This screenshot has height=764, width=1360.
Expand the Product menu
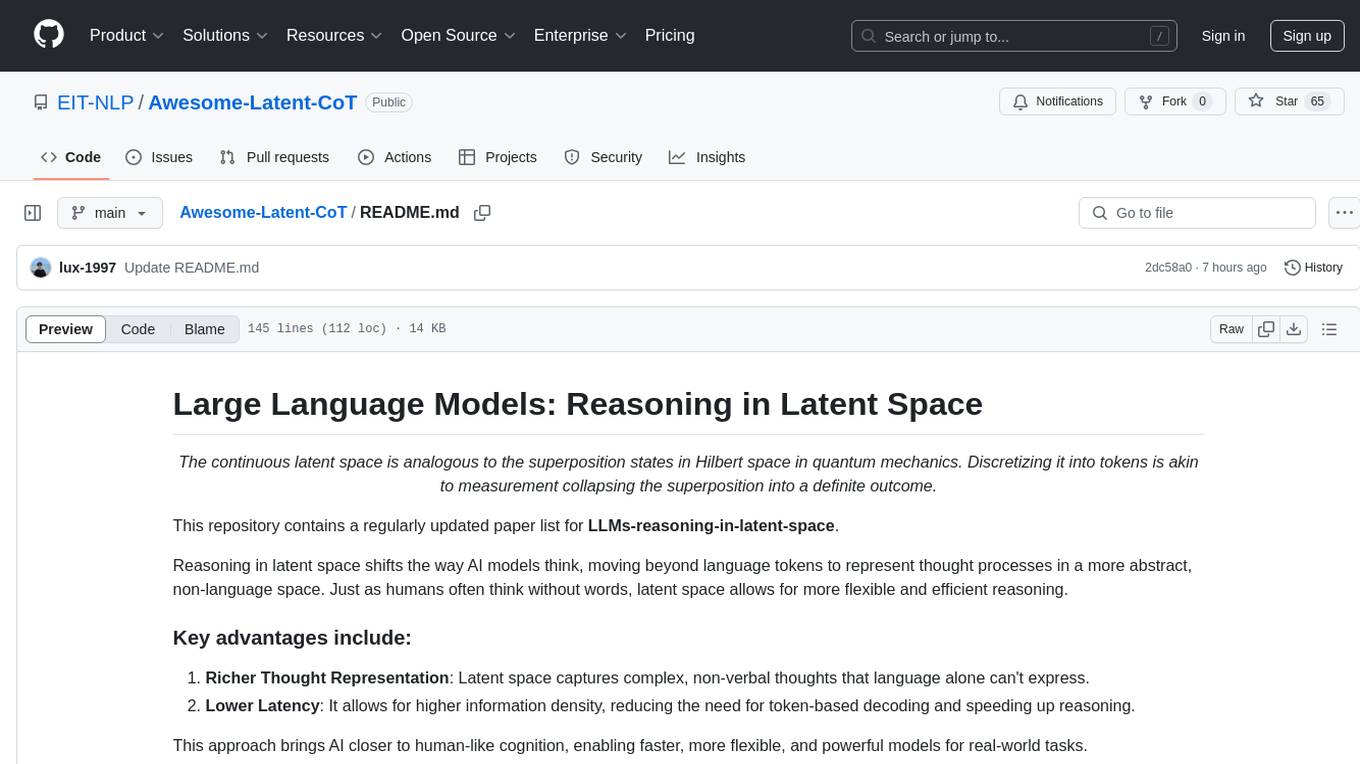(x=127, y=35)
